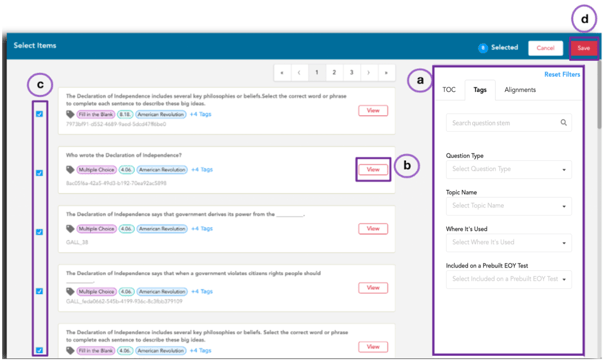Switch to the Tags tab
This screenshot has height=362, width=603.
click(x=480, y=90)
